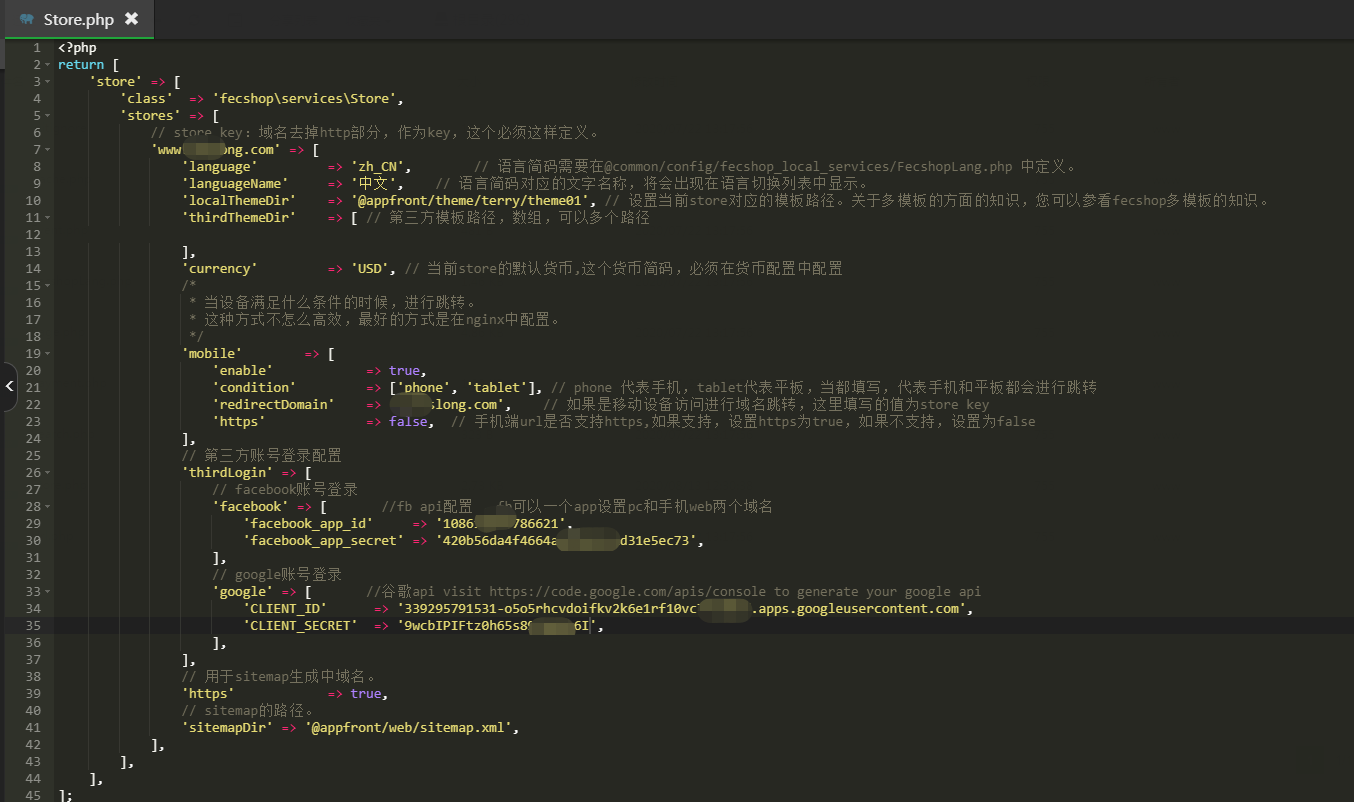Click the 'thirdThemeDir' key

tap(239, 218)
